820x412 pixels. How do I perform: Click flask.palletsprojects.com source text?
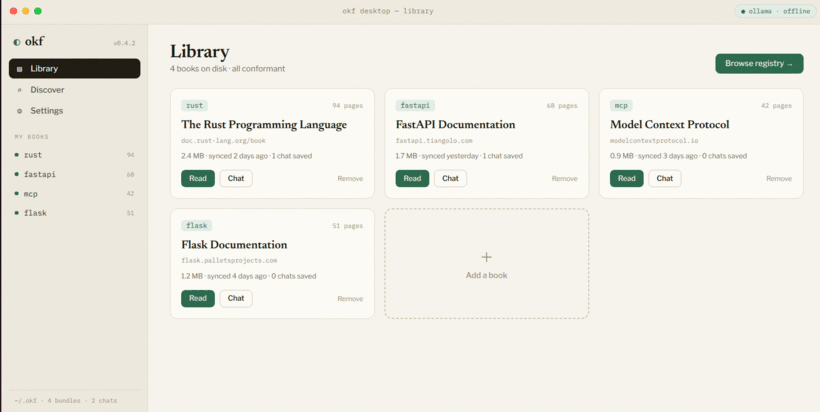pyautogui.click(x=229, y=260)
